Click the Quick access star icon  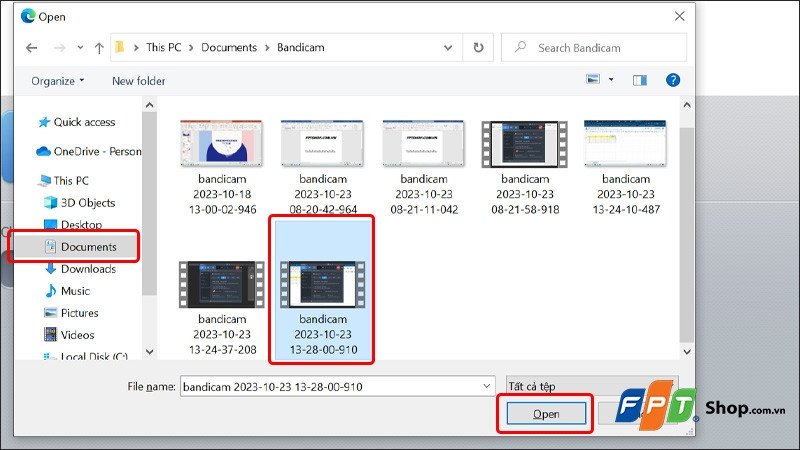pos(44,122)
